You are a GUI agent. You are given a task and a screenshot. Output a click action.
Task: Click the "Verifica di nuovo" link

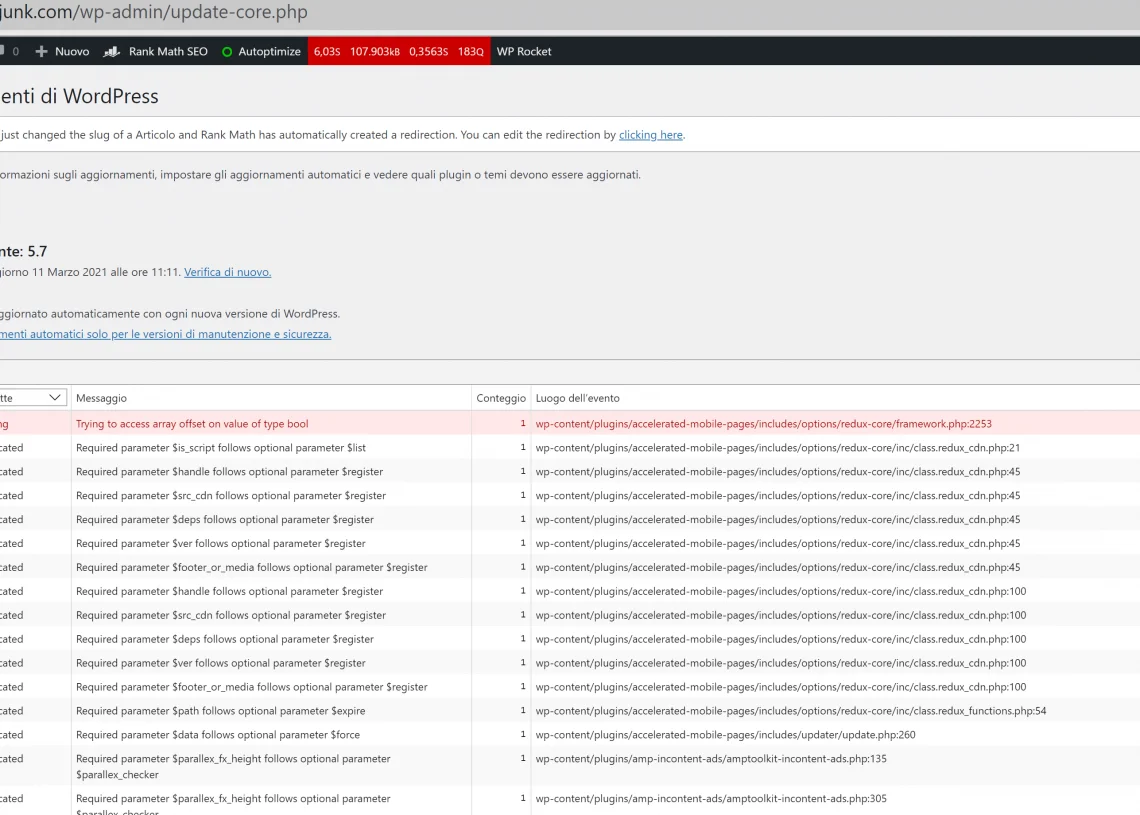coord(227,272)
